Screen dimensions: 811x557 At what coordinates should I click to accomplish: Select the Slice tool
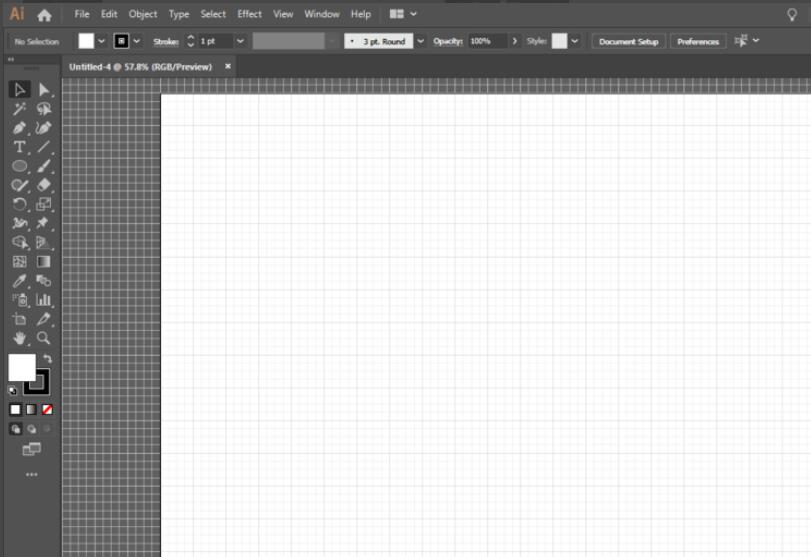pos(44,319)
